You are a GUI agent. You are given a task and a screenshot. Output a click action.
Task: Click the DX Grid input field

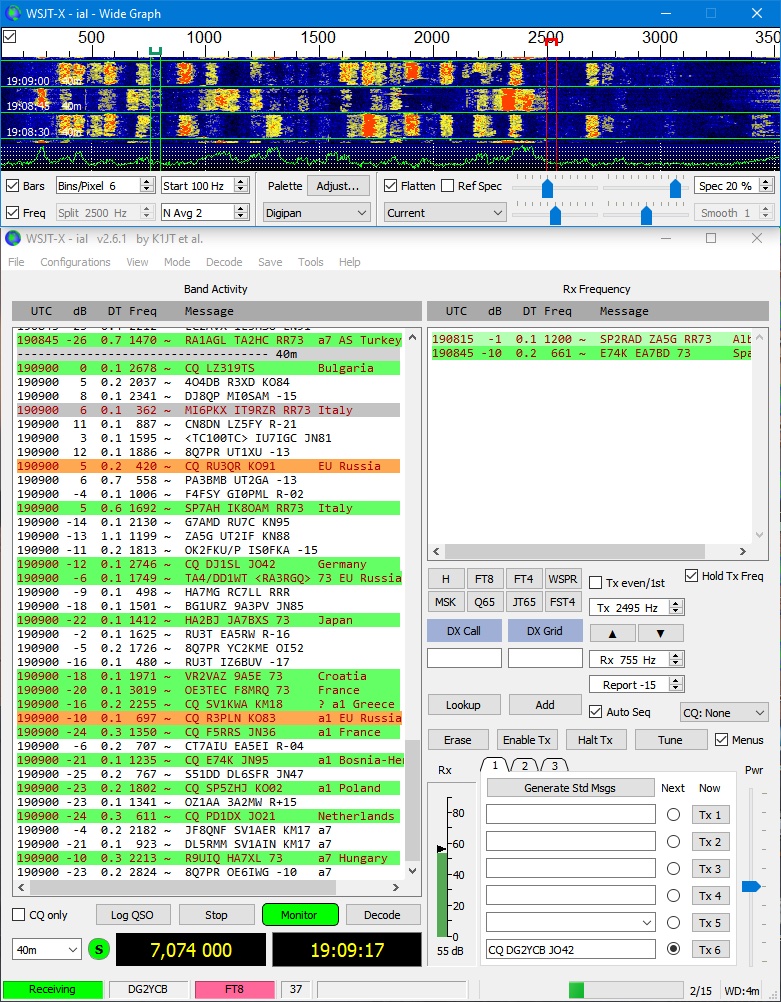(x=545, y=658)
